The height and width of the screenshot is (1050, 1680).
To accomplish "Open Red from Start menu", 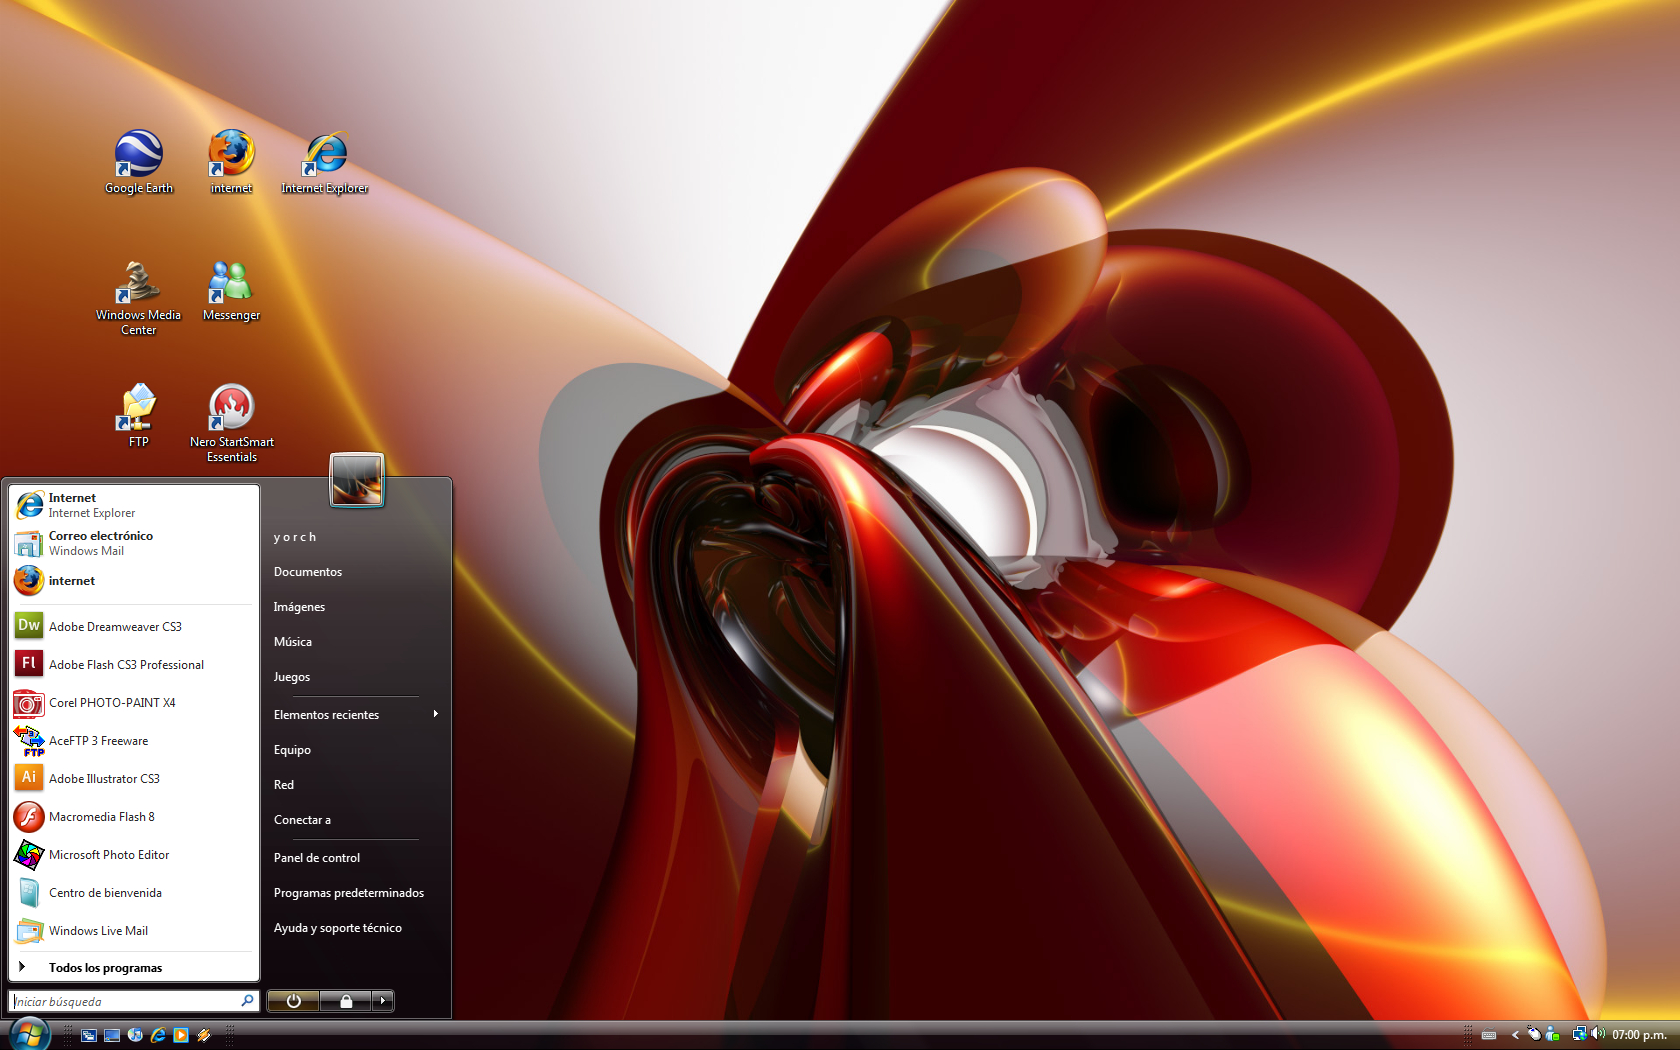I will (284, 785).
